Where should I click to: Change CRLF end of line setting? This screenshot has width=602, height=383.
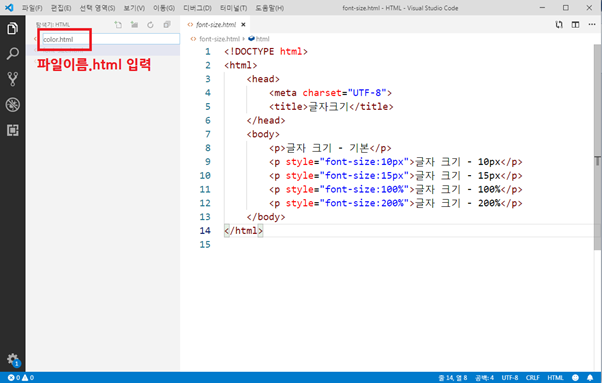(x=533, y=378)
